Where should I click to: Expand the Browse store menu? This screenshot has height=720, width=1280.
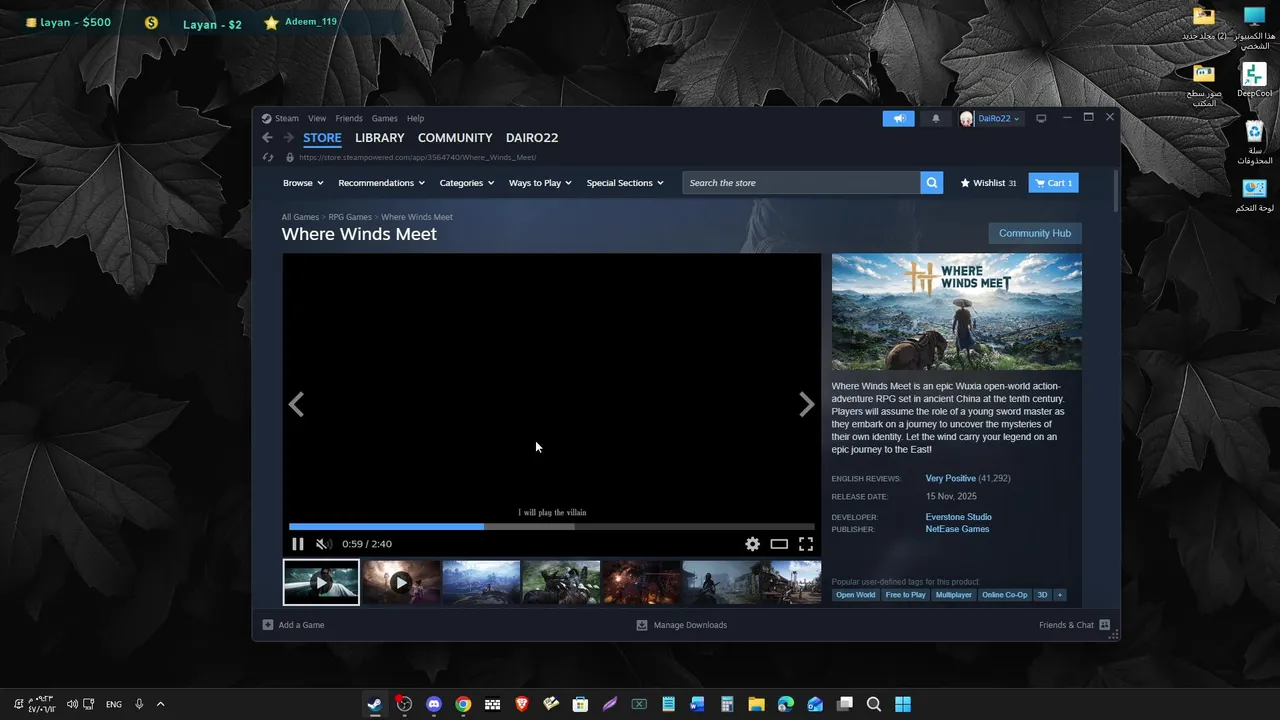(x=303, y=183)
